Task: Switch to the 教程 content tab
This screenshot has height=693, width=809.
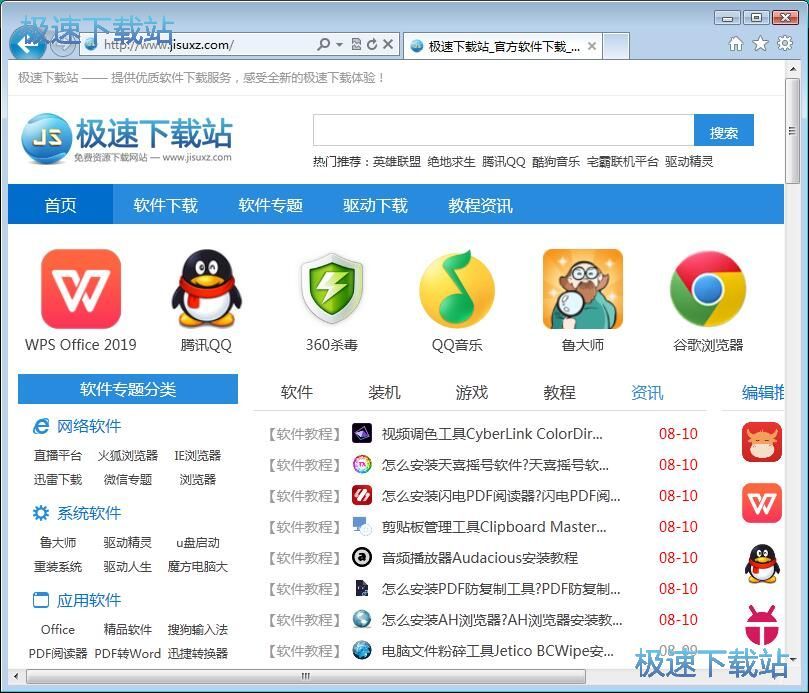Action: (559, 392)
